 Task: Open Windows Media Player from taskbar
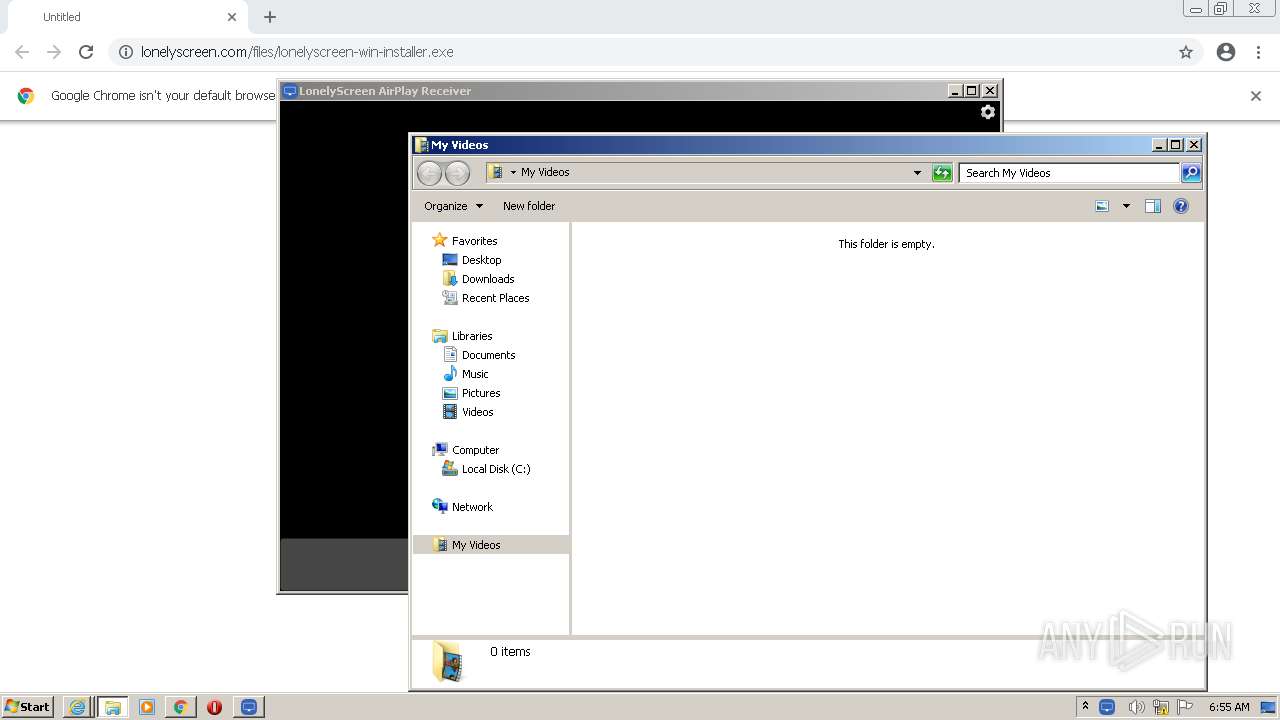[x=147, y=707]
